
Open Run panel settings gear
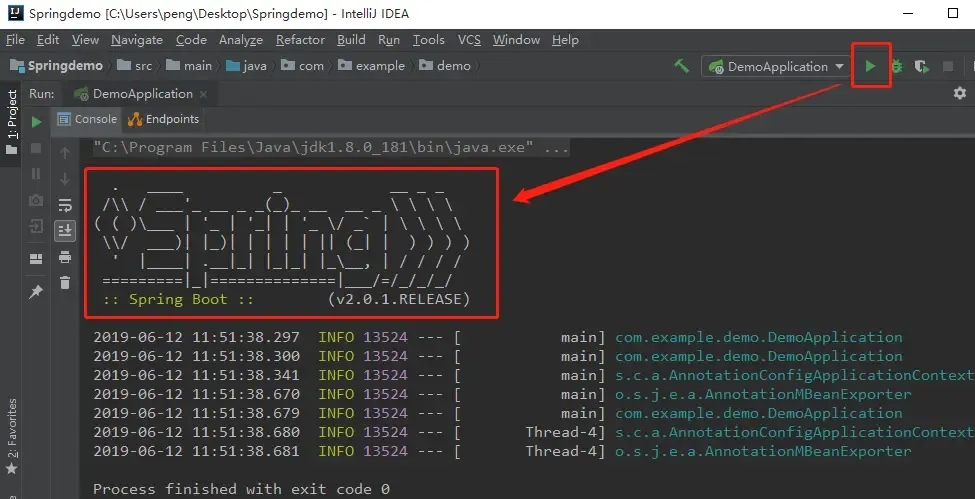(959, 93)
